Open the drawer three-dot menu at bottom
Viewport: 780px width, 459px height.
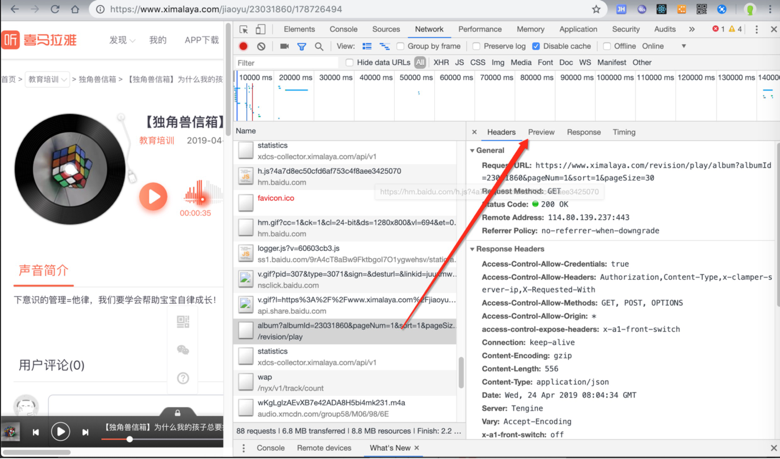pos(243,448)
